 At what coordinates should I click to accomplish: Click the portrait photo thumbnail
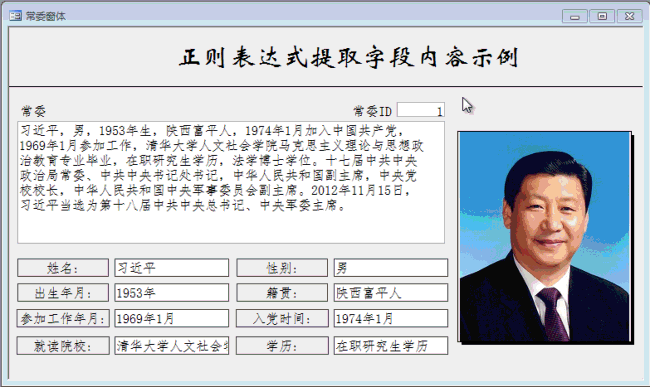pos(545,237)
